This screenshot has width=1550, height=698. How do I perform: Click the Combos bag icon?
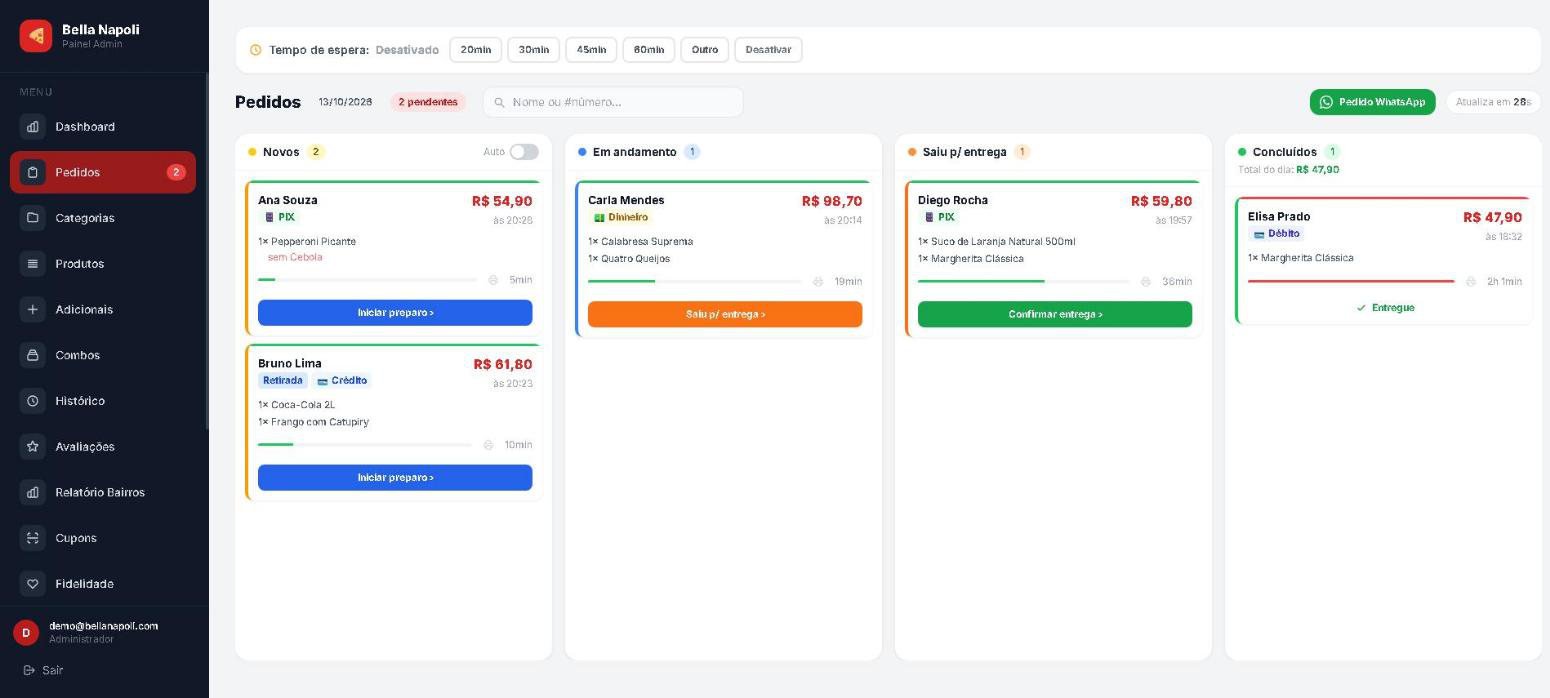(x=32, y=355)
